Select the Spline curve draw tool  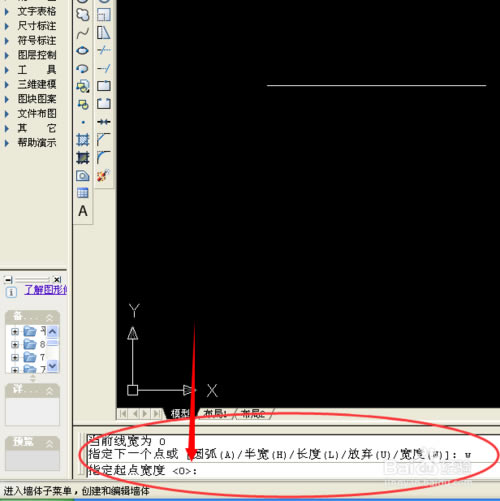click(83, 33)
